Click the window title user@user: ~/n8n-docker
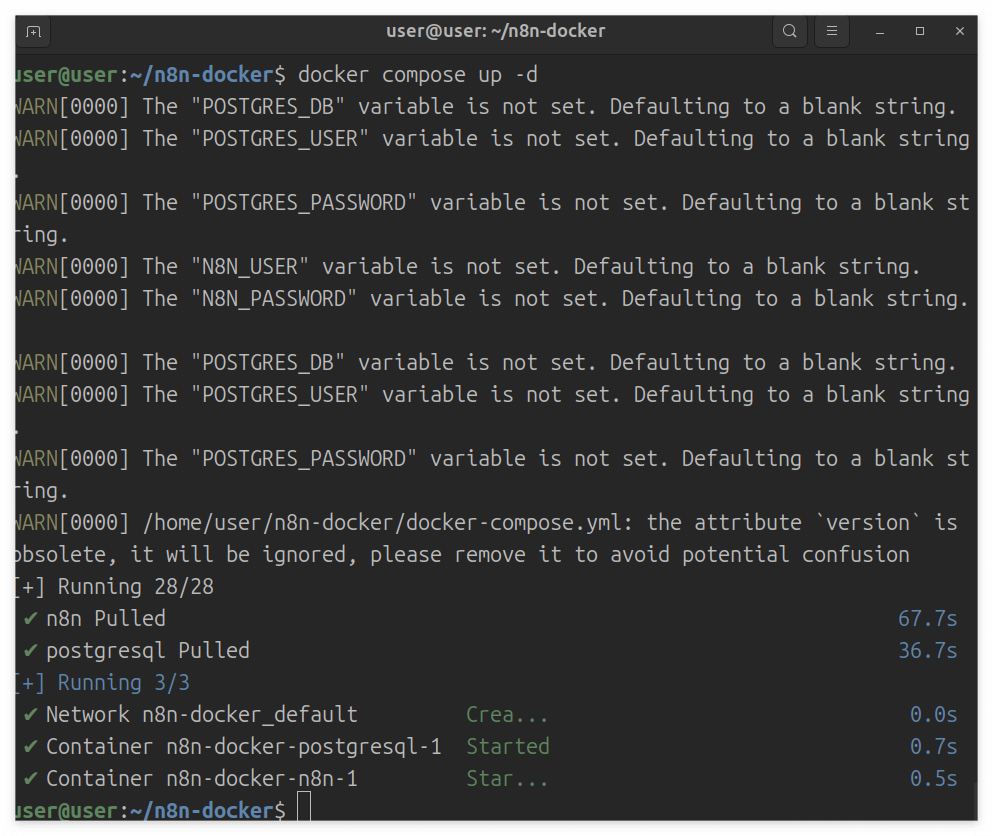993x836 pixels. [x=496, y=31]
